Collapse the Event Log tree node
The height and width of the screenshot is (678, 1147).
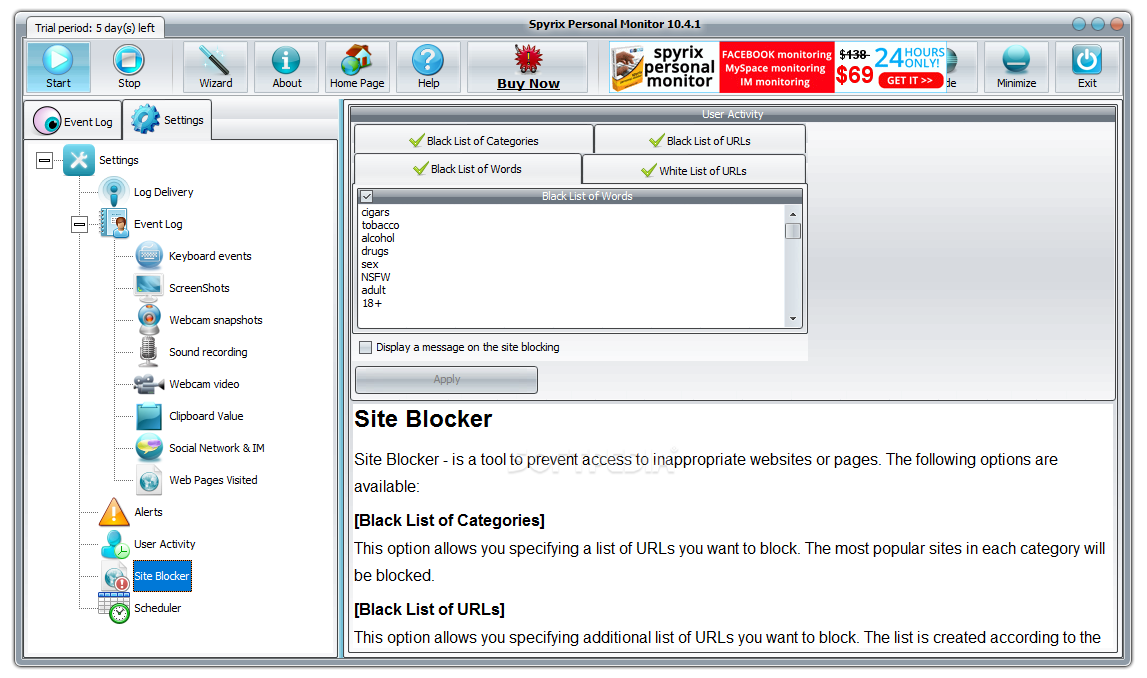pos(80,224)
